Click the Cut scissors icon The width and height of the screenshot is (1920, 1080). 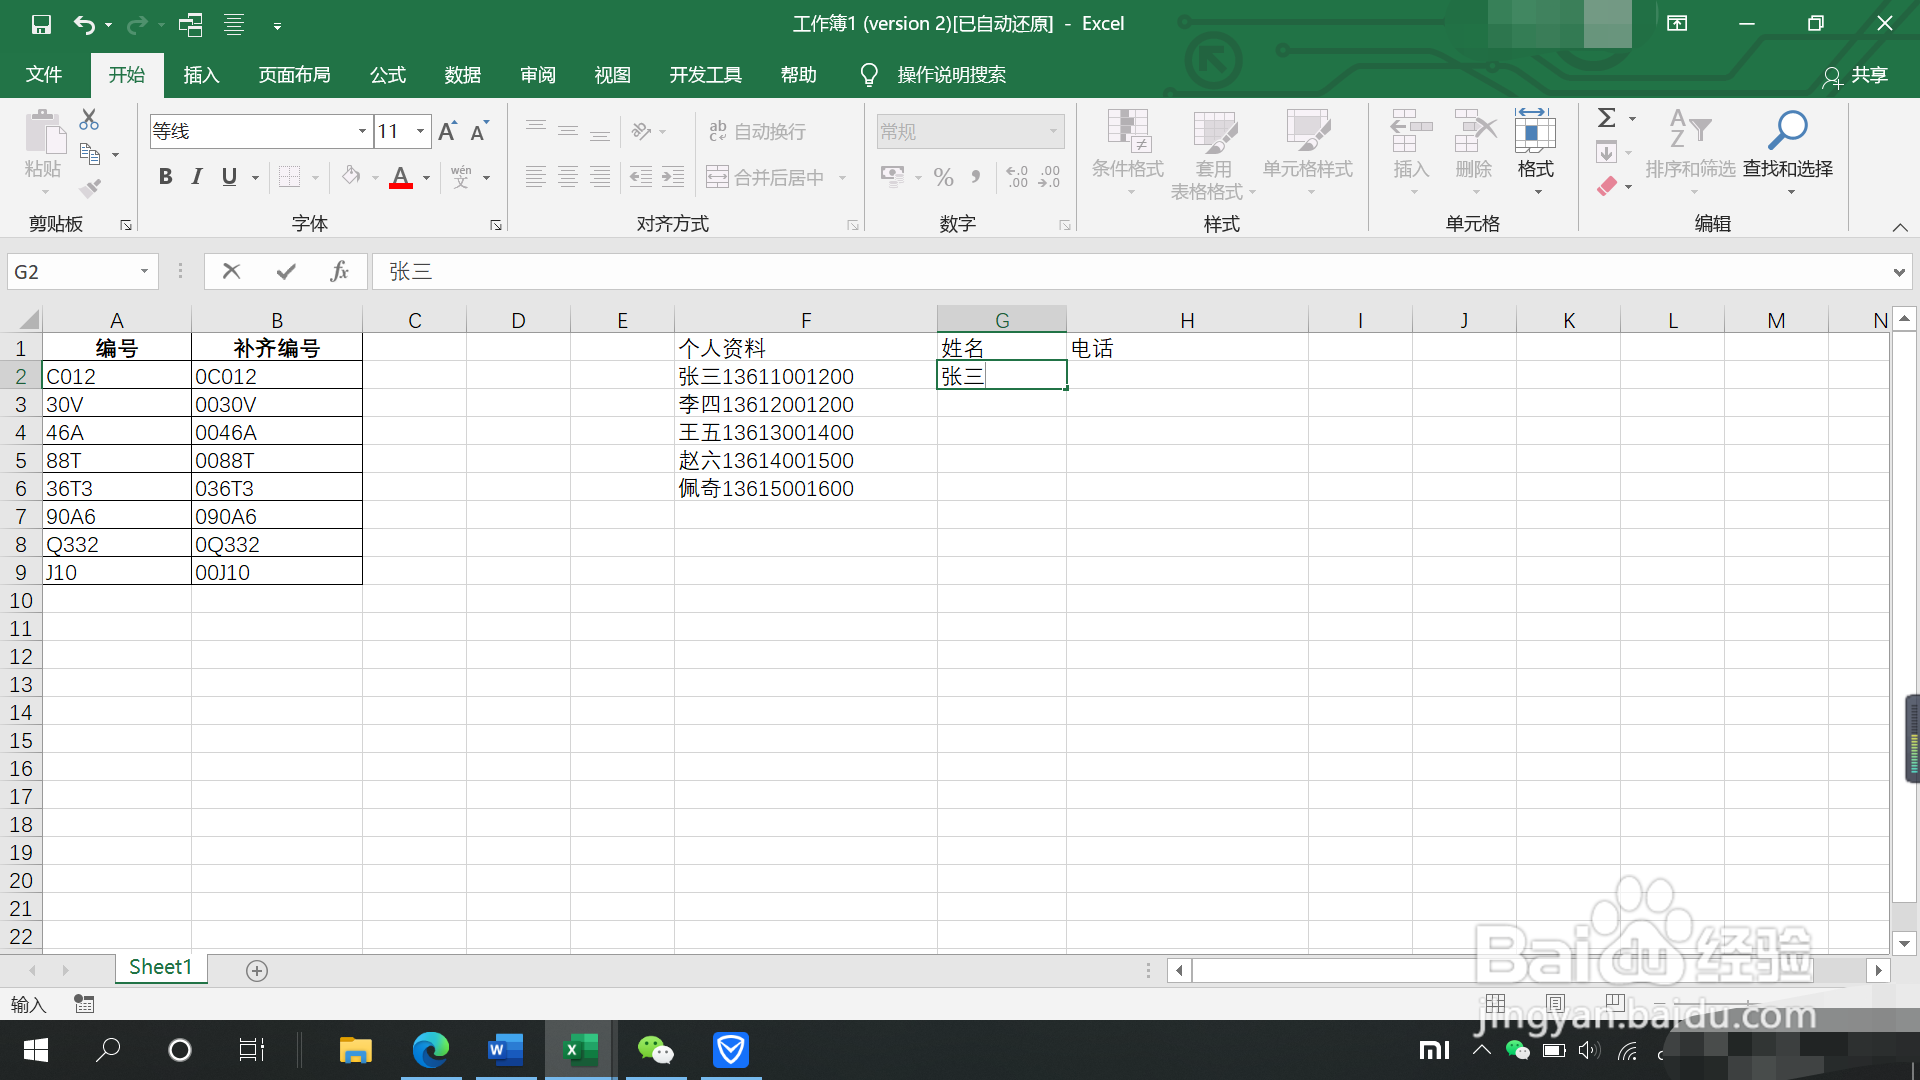coord(89,119)
